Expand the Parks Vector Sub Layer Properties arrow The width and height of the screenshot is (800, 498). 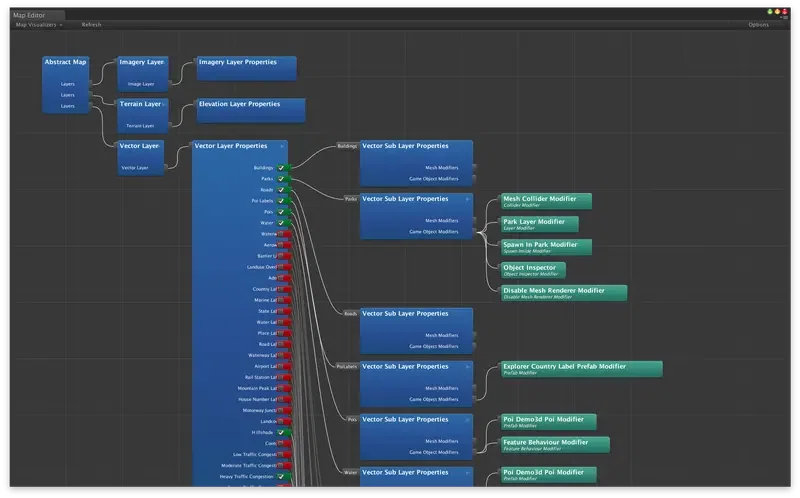pyautogui.click(x=467, y=200)
